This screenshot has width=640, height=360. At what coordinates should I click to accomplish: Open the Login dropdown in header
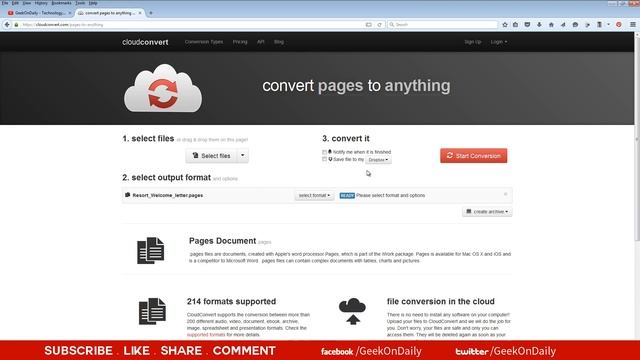(x=499, y=42)
